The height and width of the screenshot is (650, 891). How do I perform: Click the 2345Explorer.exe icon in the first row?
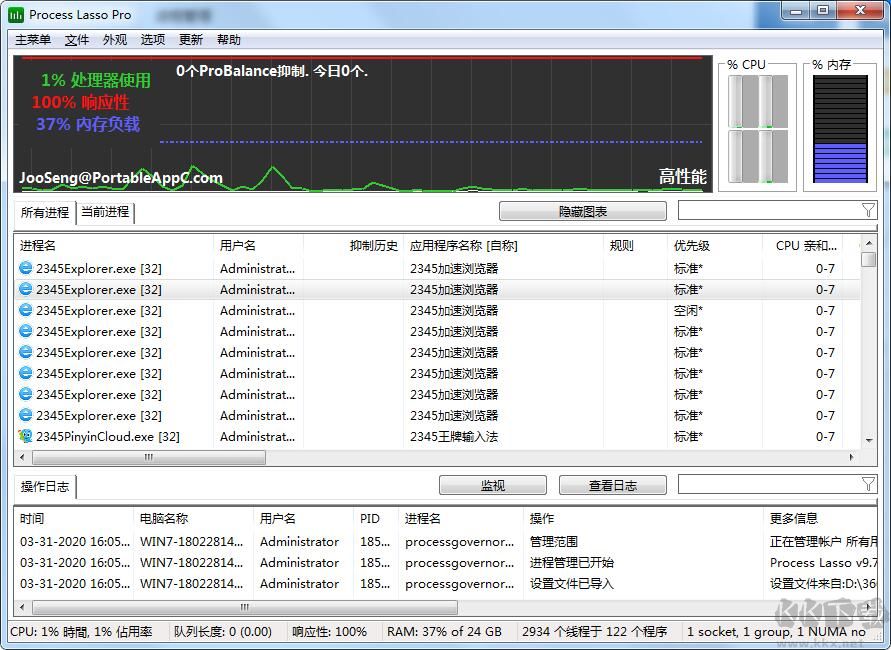[x=26, y=268]
